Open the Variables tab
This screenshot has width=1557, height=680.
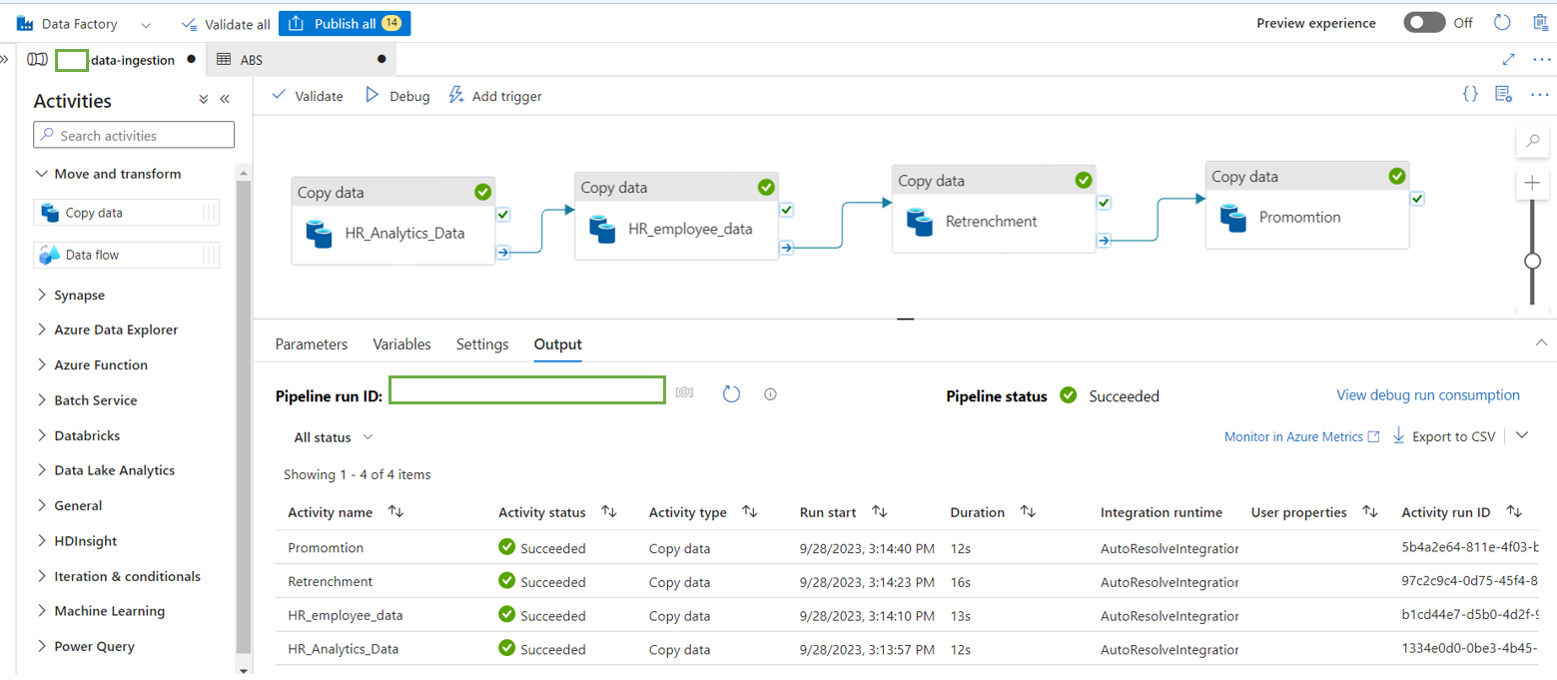coord(402,344)
